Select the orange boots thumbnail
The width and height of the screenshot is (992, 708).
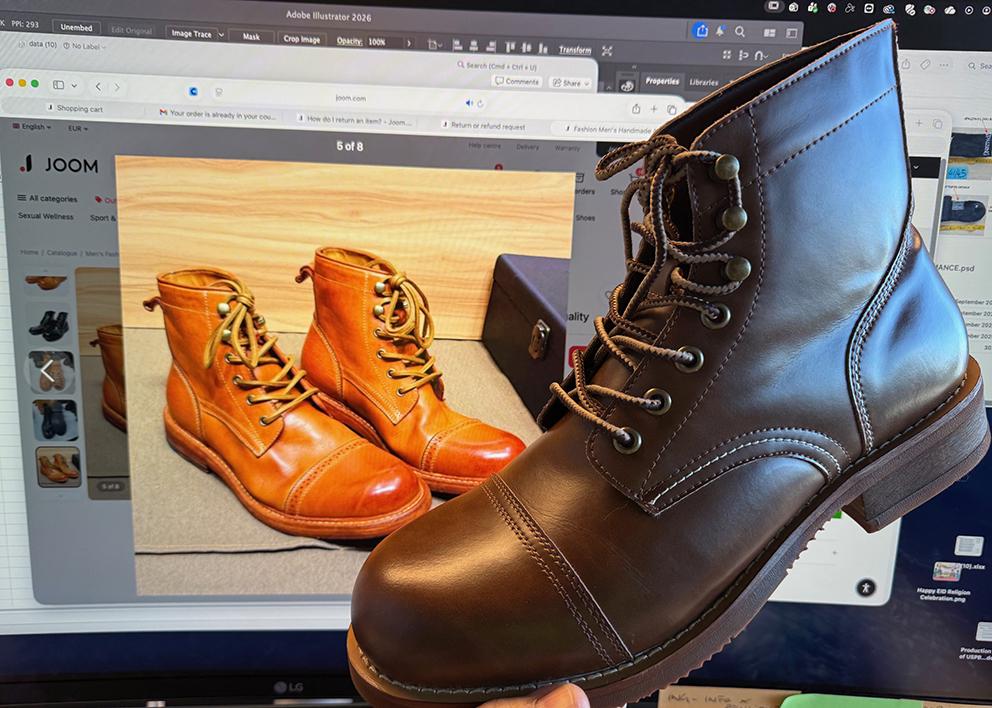click(58, 466)
